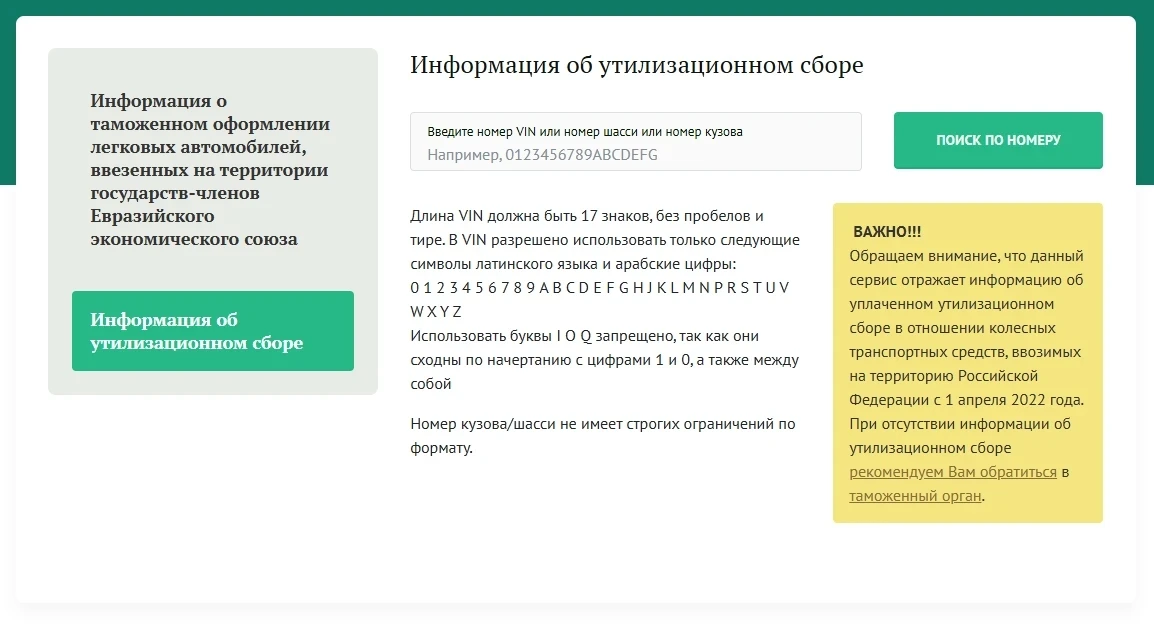The width and height of the screenshot is (1154, 625).
Task: Click the "Длина VIN должна быть 17 знаков" sentence
Action: pos(586,216)
